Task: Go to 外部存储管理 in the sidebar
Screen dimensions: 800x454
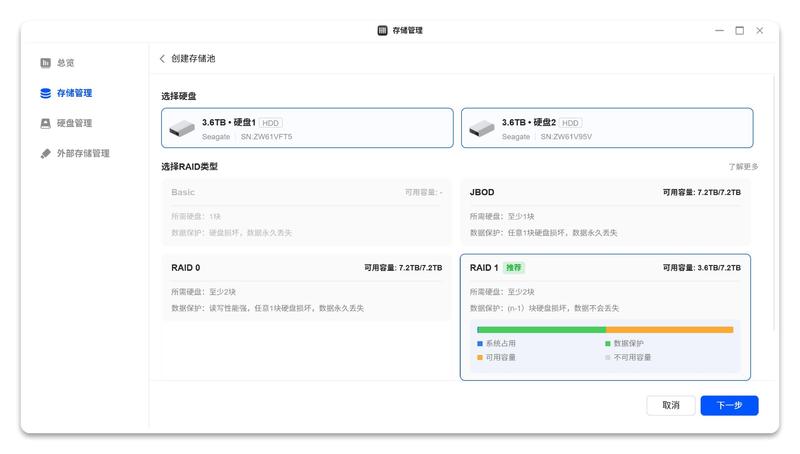Action: point(83,153)
